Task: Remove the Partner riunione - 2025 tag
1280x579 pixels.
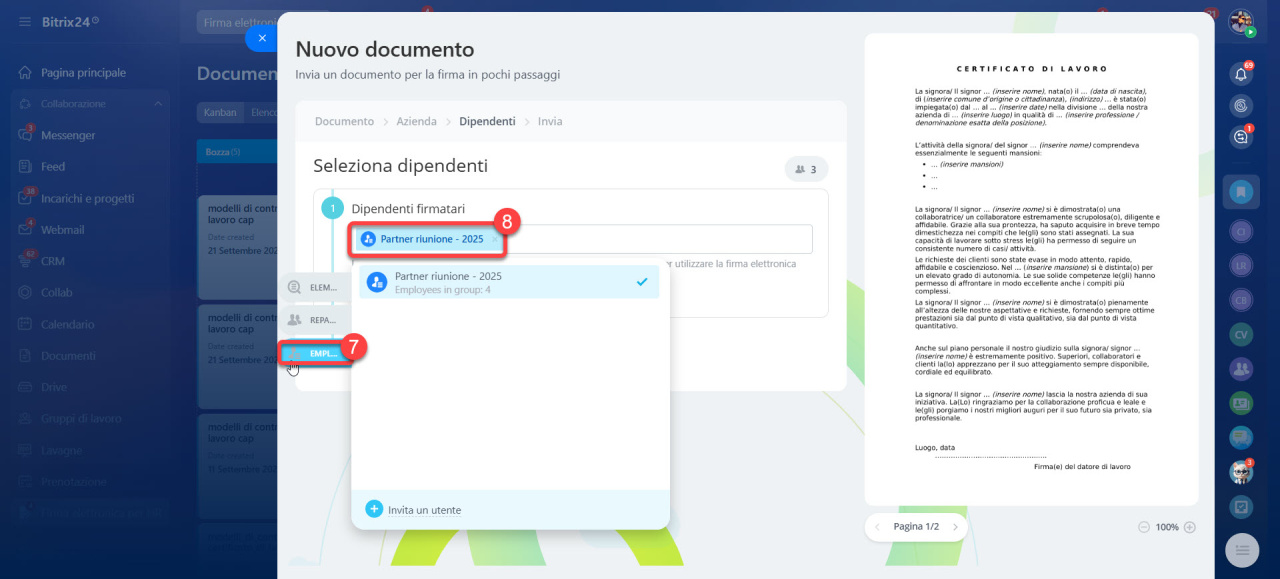Action: [494, 240]
